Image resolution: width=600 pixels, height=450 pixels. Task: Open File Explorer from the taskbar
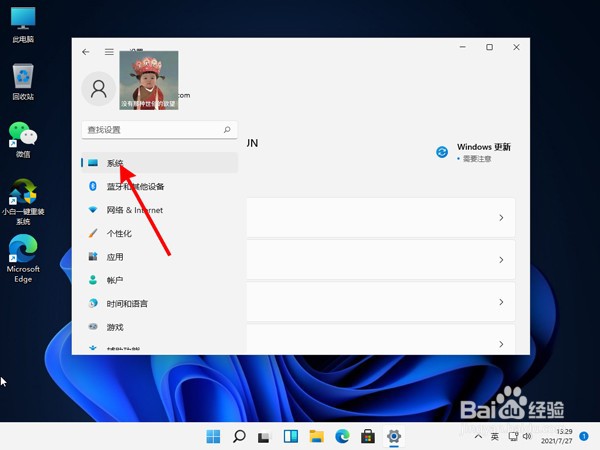coord(316,436)
